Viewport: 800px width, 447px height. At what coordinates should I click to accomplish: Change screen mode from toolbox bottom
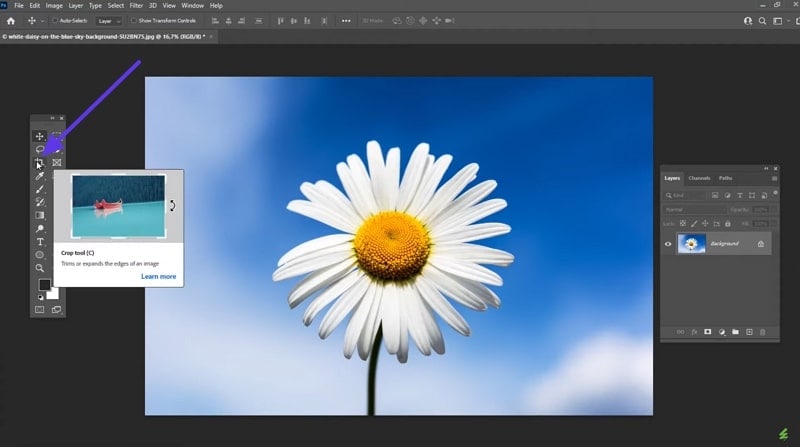pos(57,310)
